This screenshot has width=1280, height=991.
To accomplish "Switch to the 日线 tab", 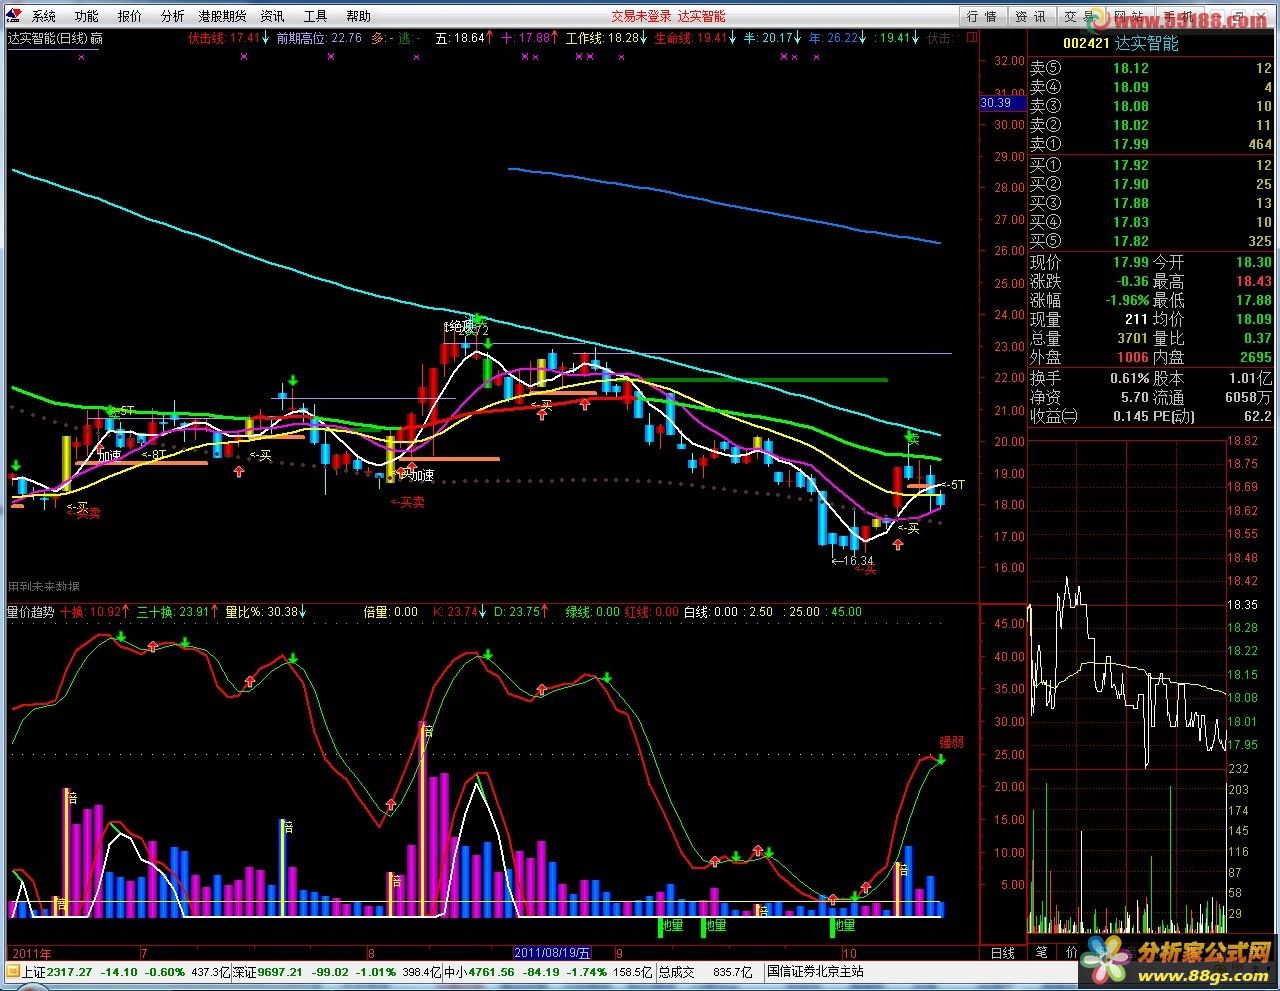I will (1002, 953).
